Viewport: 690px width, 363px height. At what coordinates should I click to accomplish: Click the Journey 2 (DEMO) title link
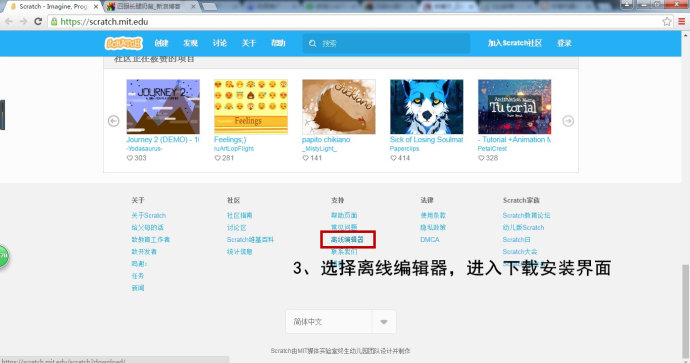click(162, 139)
